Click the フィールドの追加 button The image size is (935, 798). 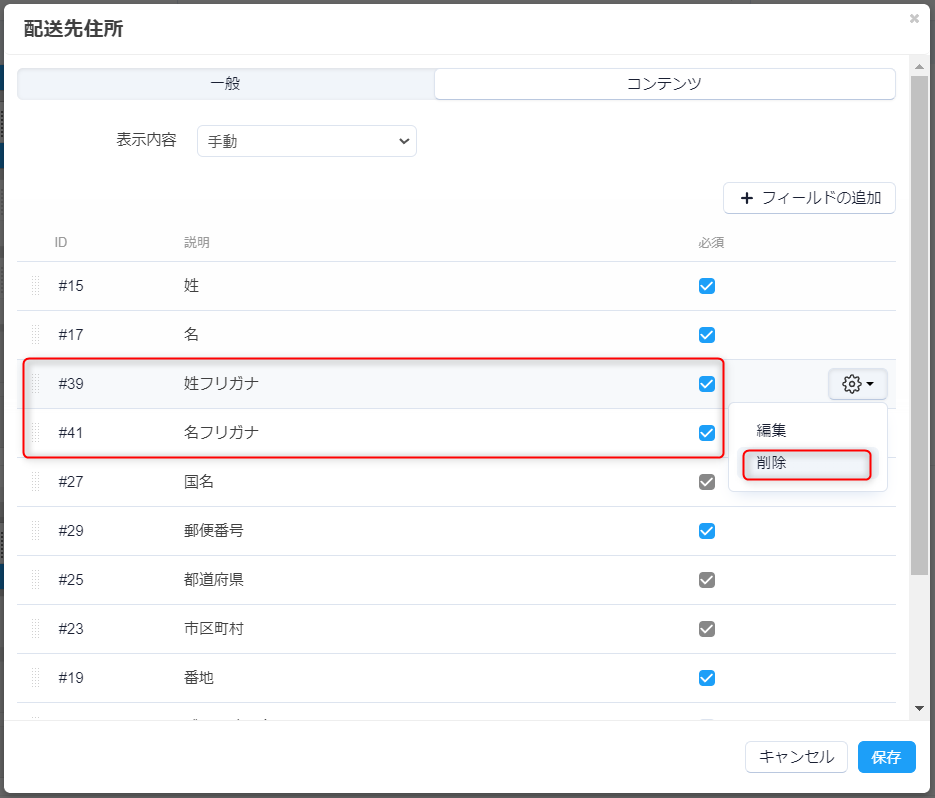pos(809,198)
